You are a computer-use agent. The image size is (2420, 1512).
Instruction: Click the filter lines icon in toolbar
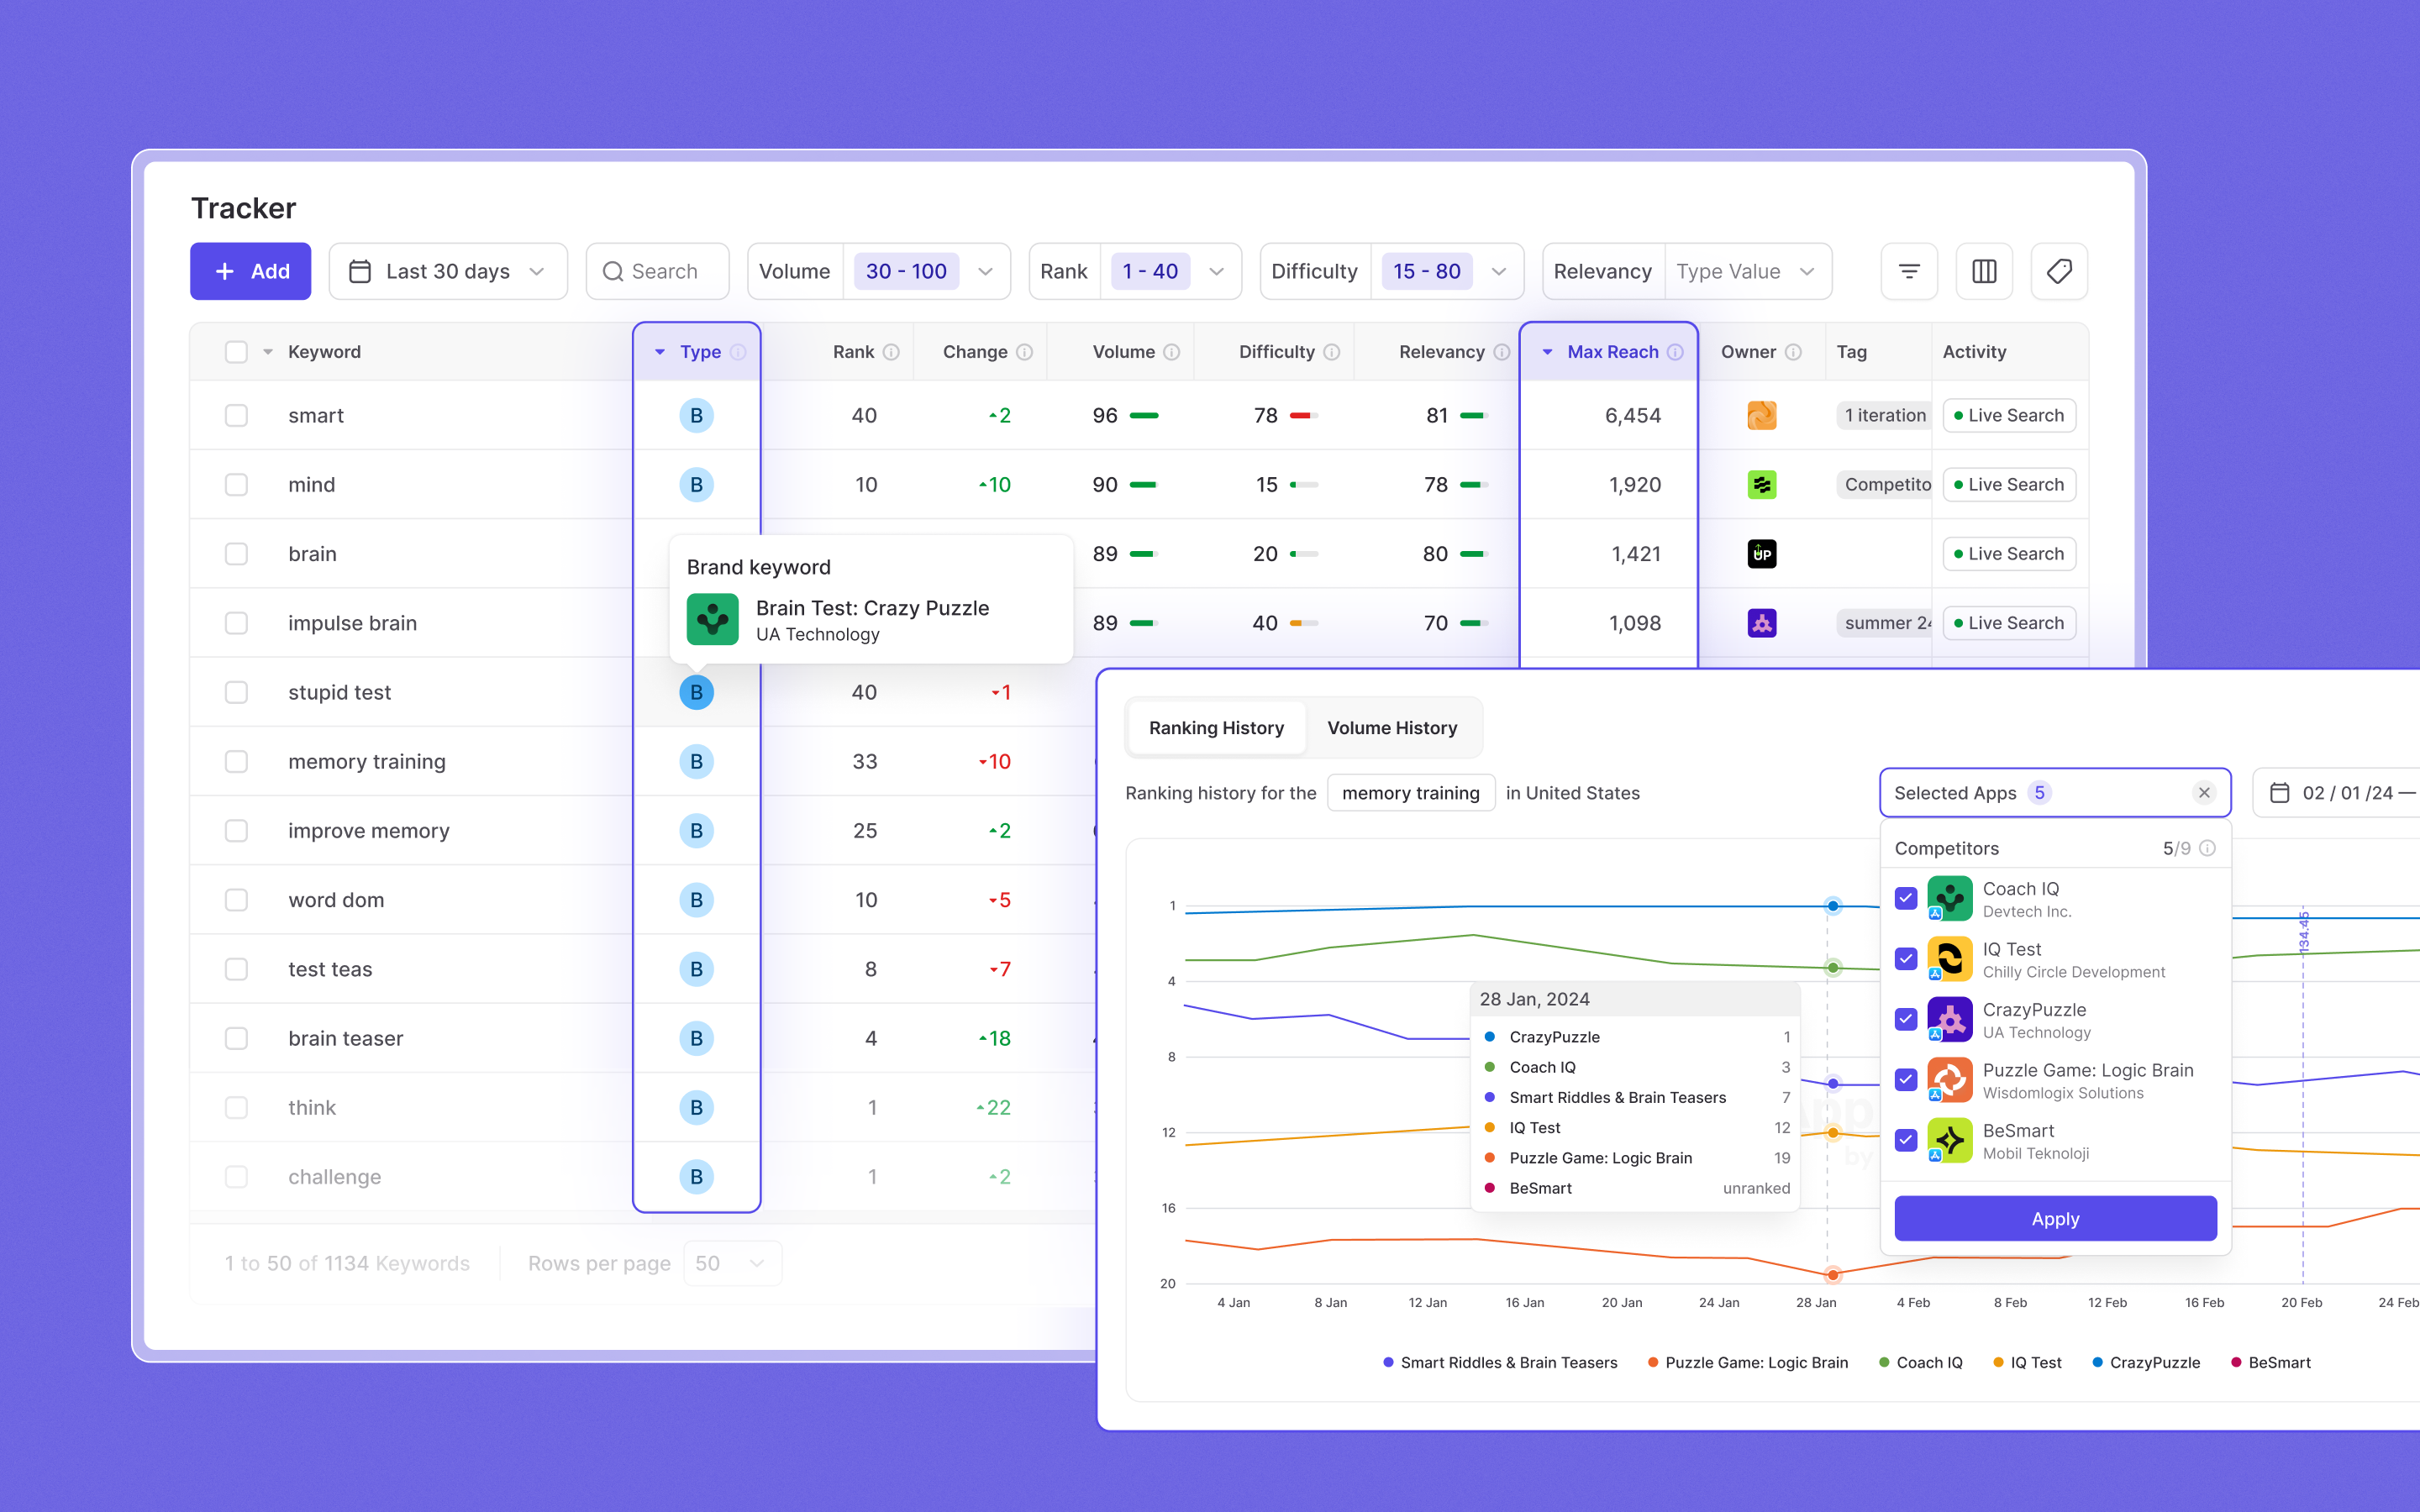coord(1908,271)
